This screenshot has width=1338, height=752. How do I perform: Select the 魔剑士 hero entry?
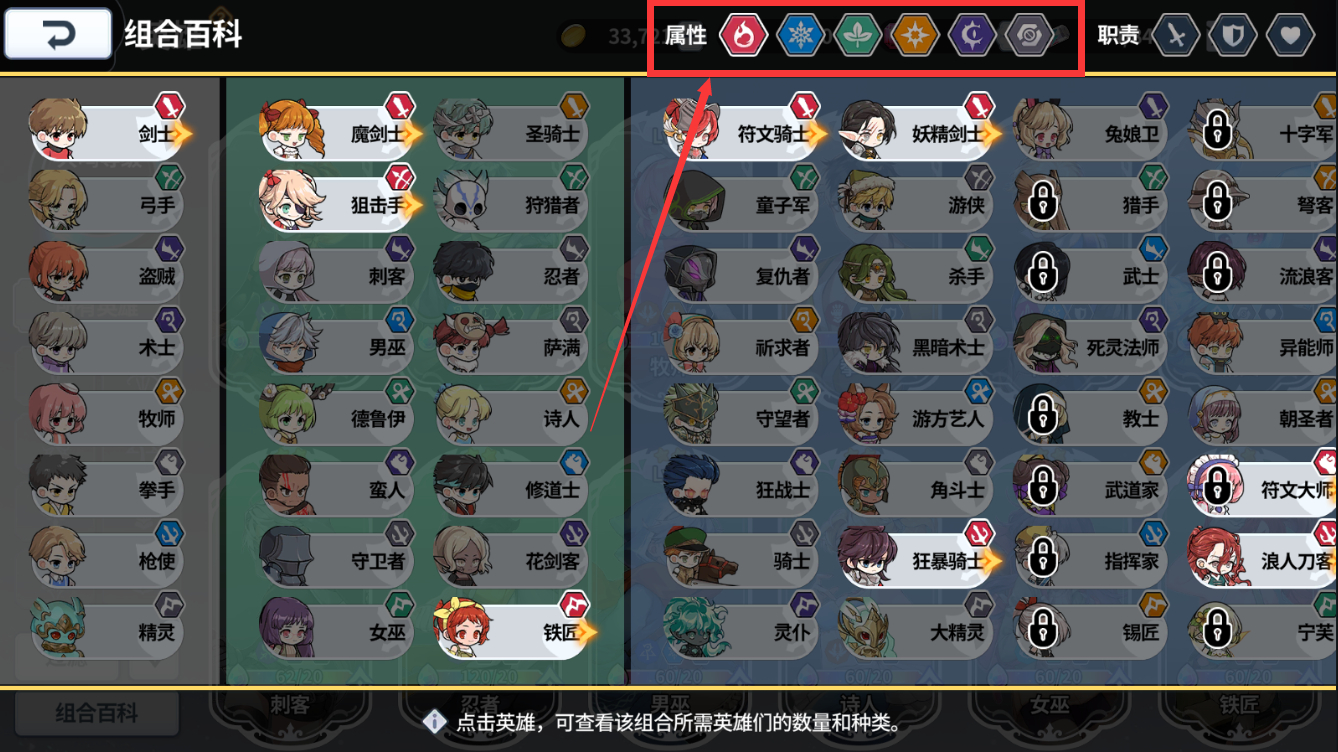[340, 132]
